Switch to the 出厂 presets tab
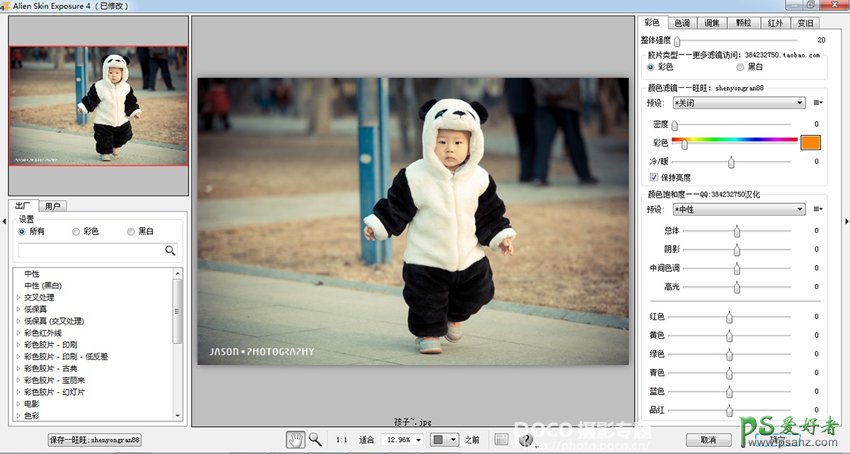 (23, 206)
